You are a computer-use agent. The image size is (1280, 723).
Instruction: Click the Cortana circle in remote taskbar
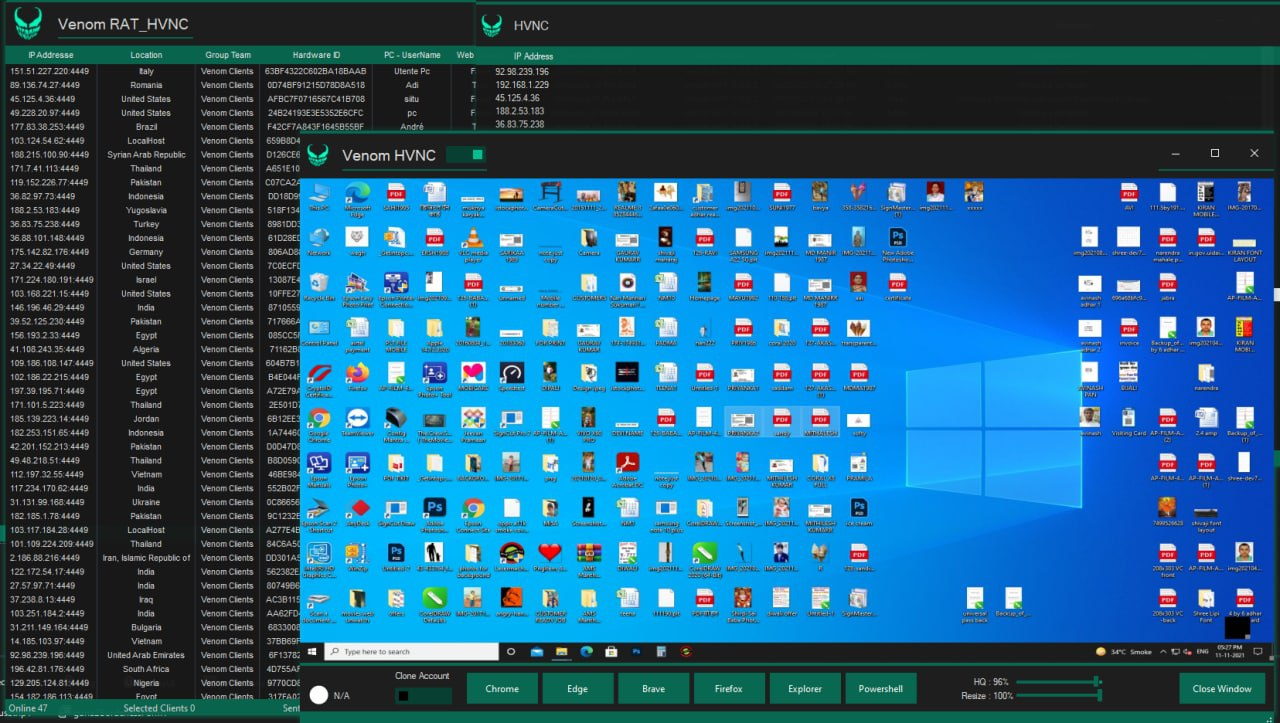(511, 651)
